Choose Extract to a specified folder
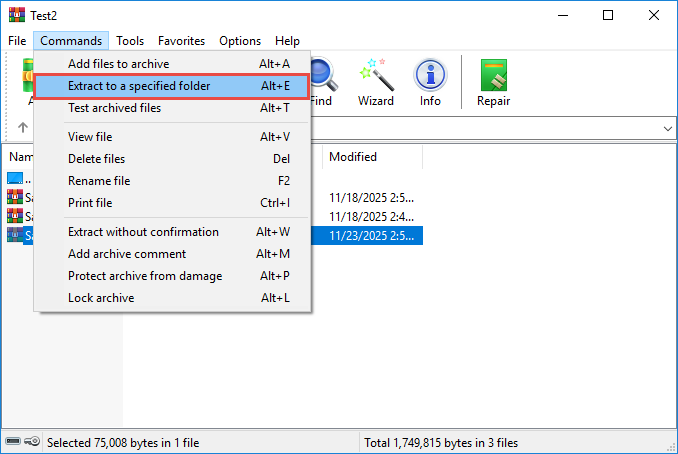The image size is (678, 454). coord(172,86)
